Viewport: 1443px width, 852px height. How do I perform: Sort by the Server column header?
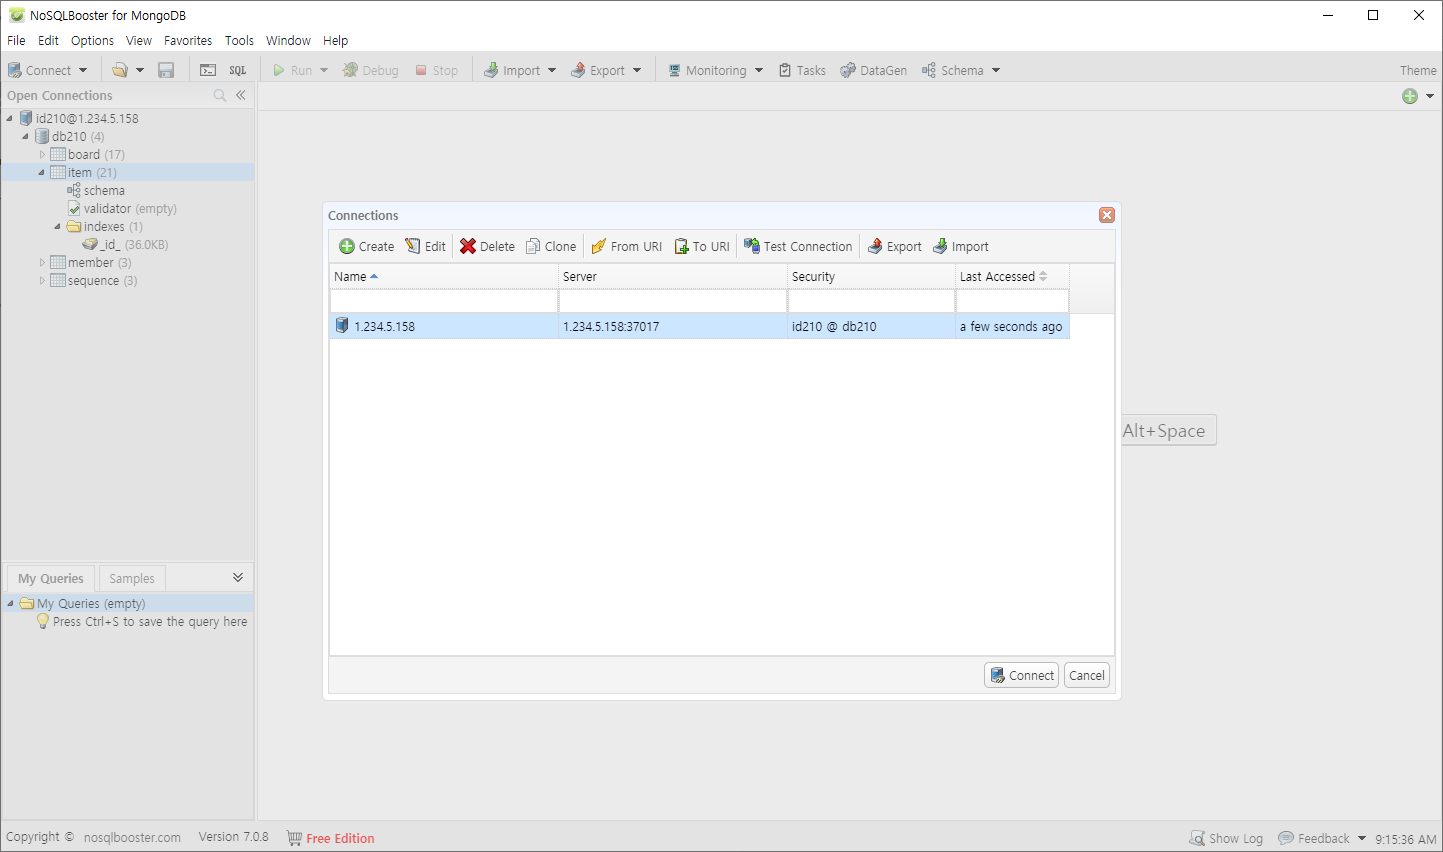[673, 276]
